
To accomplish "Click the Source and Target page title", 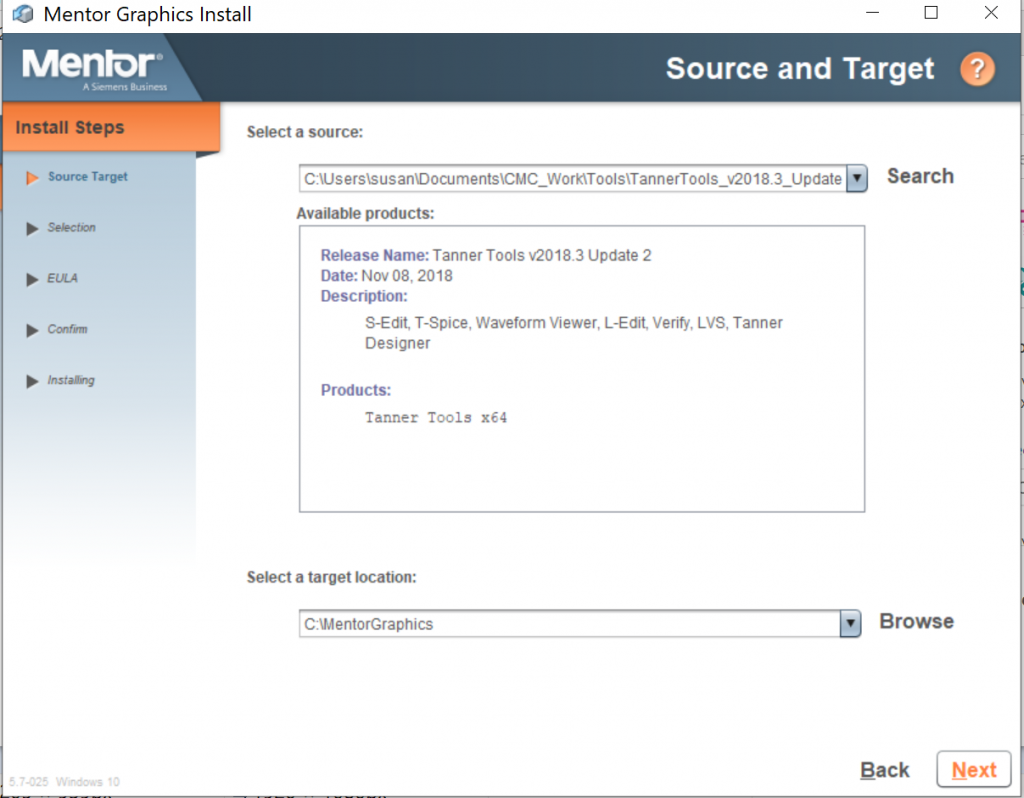I will pos(799,69).
